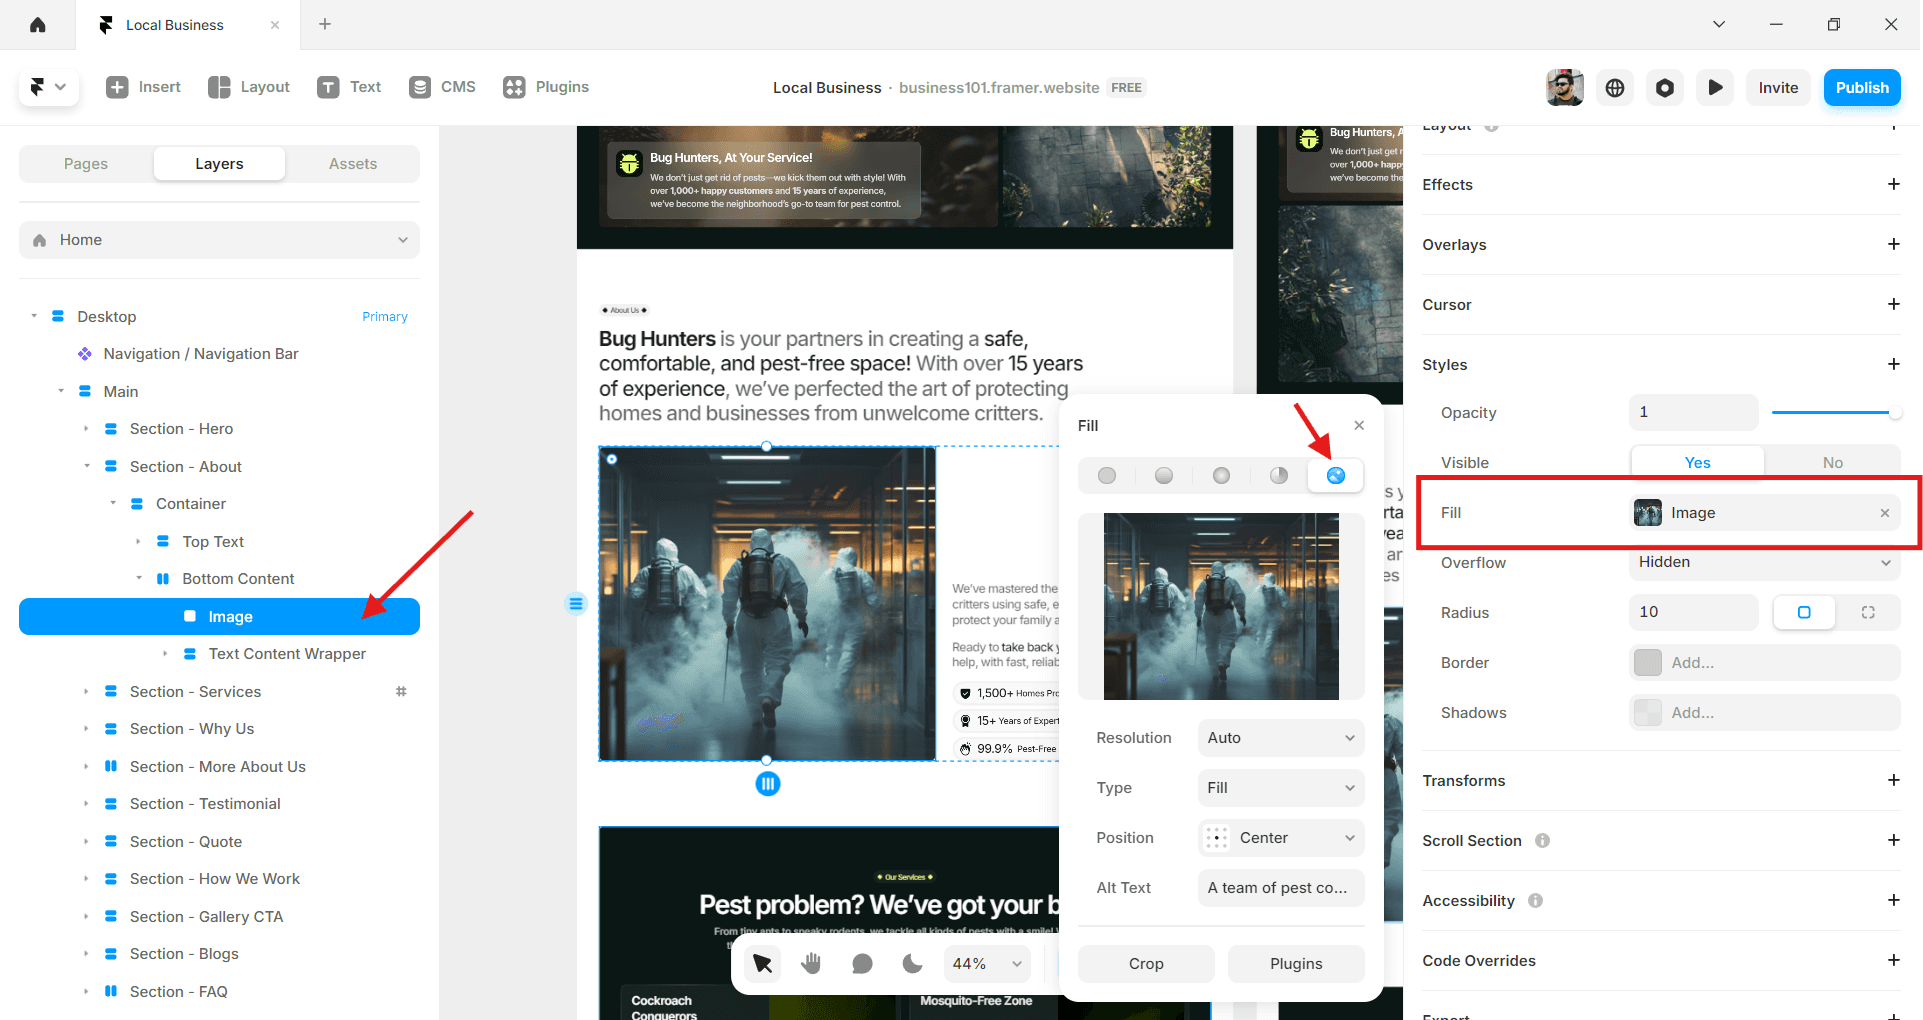Go to home icon in title bar
Viewport: 1923px width, 1020px height.
pos(38,25)
